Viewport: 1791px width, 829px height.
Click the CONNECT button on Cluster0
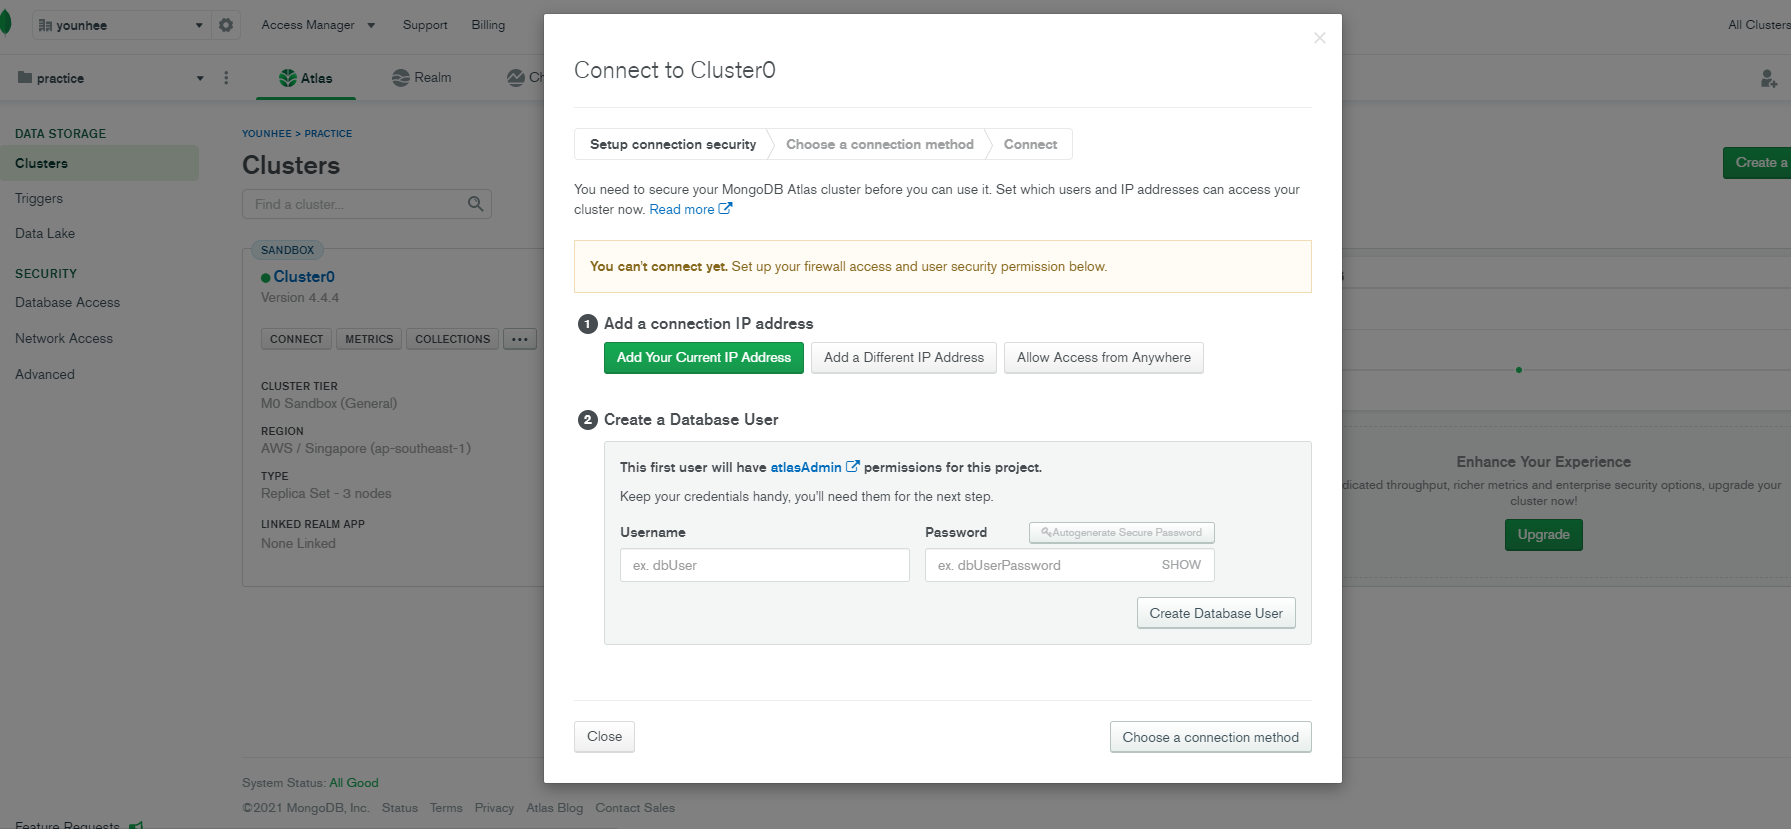tap(297, 339)
